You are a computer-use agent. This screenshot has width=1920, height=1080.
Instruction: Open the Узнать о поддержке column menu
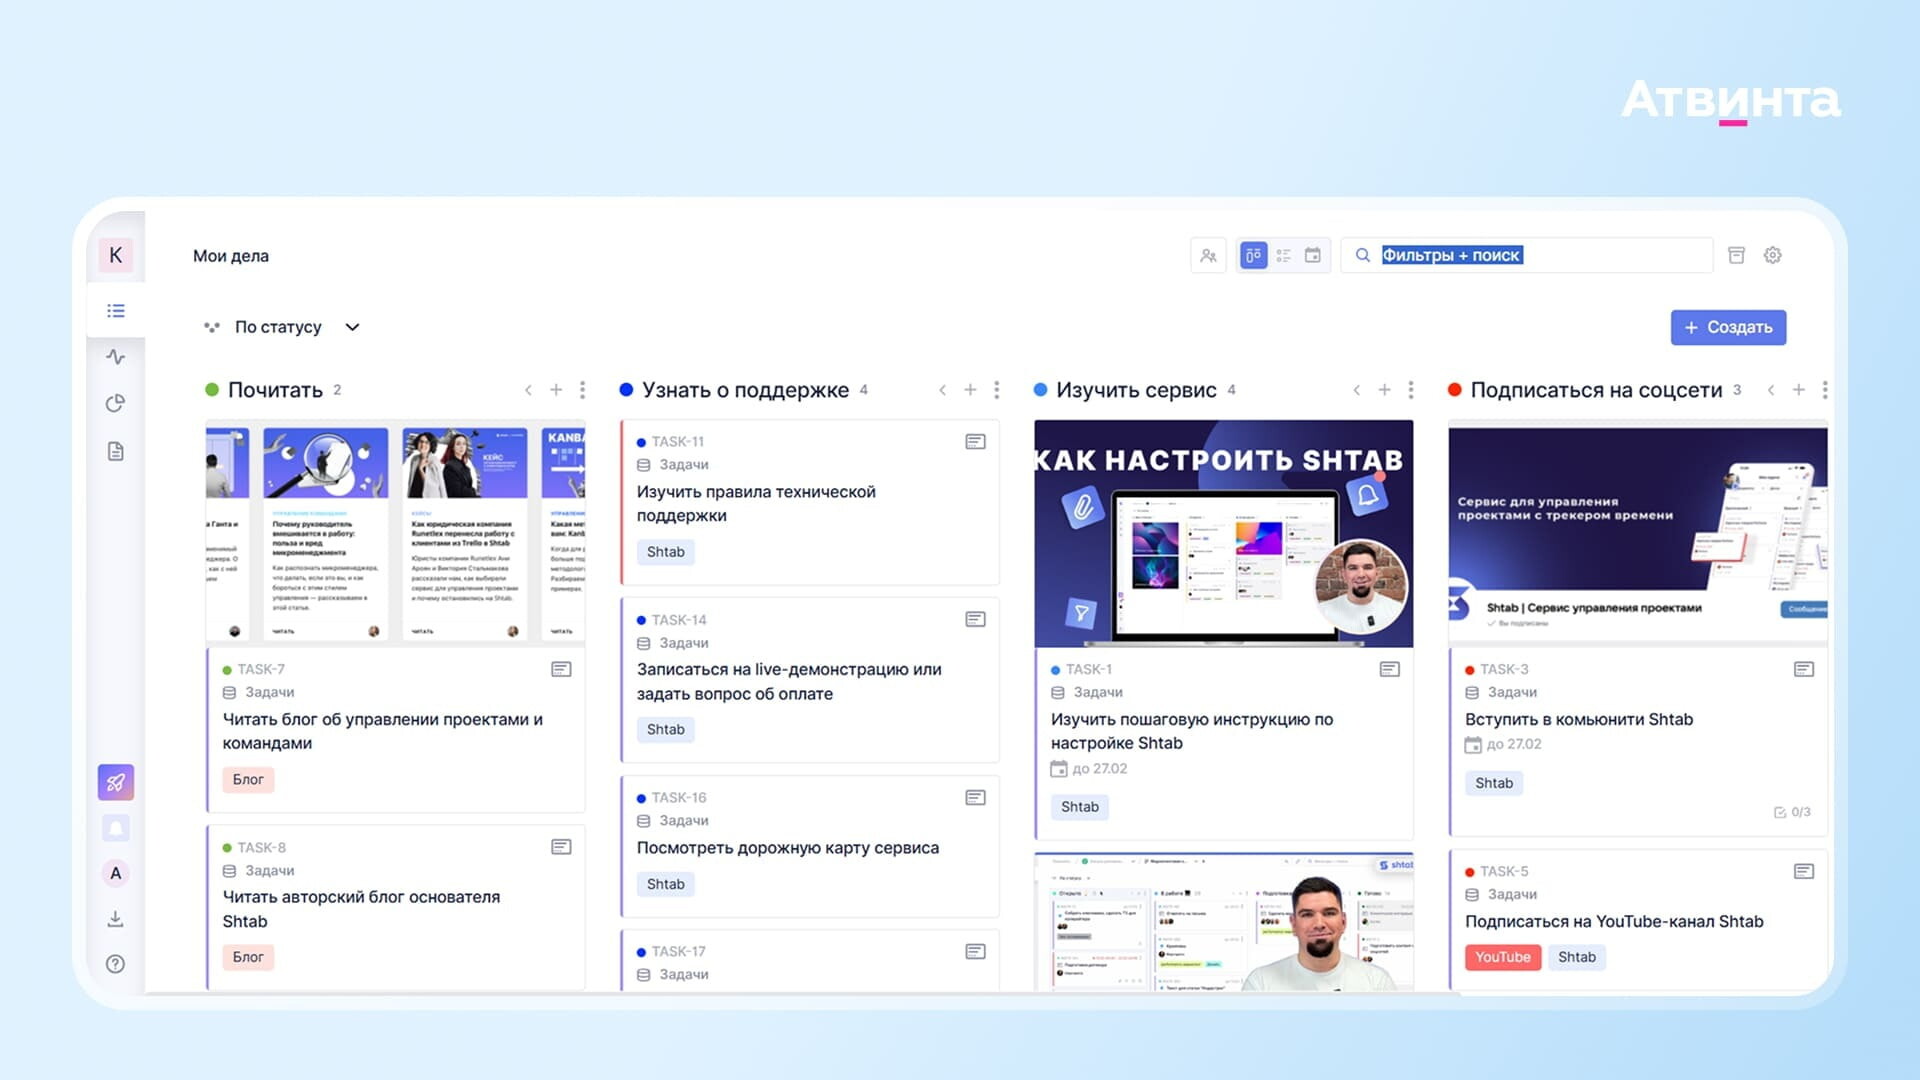[996, 390]
